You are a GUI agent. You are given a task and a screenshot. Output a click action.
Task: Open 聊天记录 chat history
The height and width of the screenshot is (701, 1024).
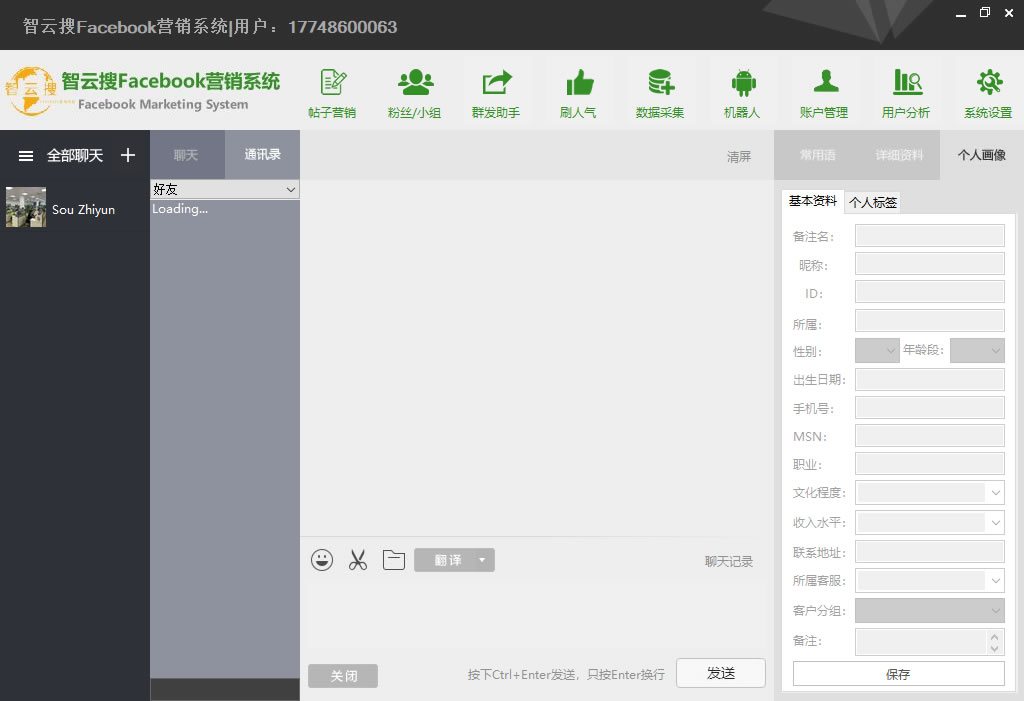coord(729,561)
